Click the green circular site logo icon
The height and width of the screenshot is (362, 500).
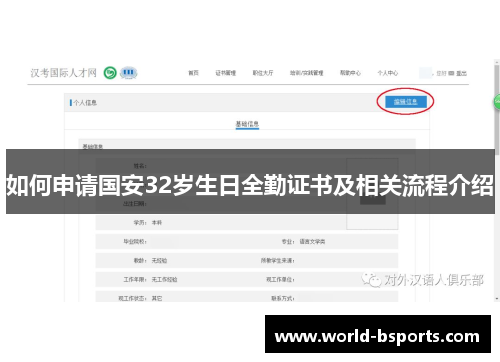tap(110, 73)
